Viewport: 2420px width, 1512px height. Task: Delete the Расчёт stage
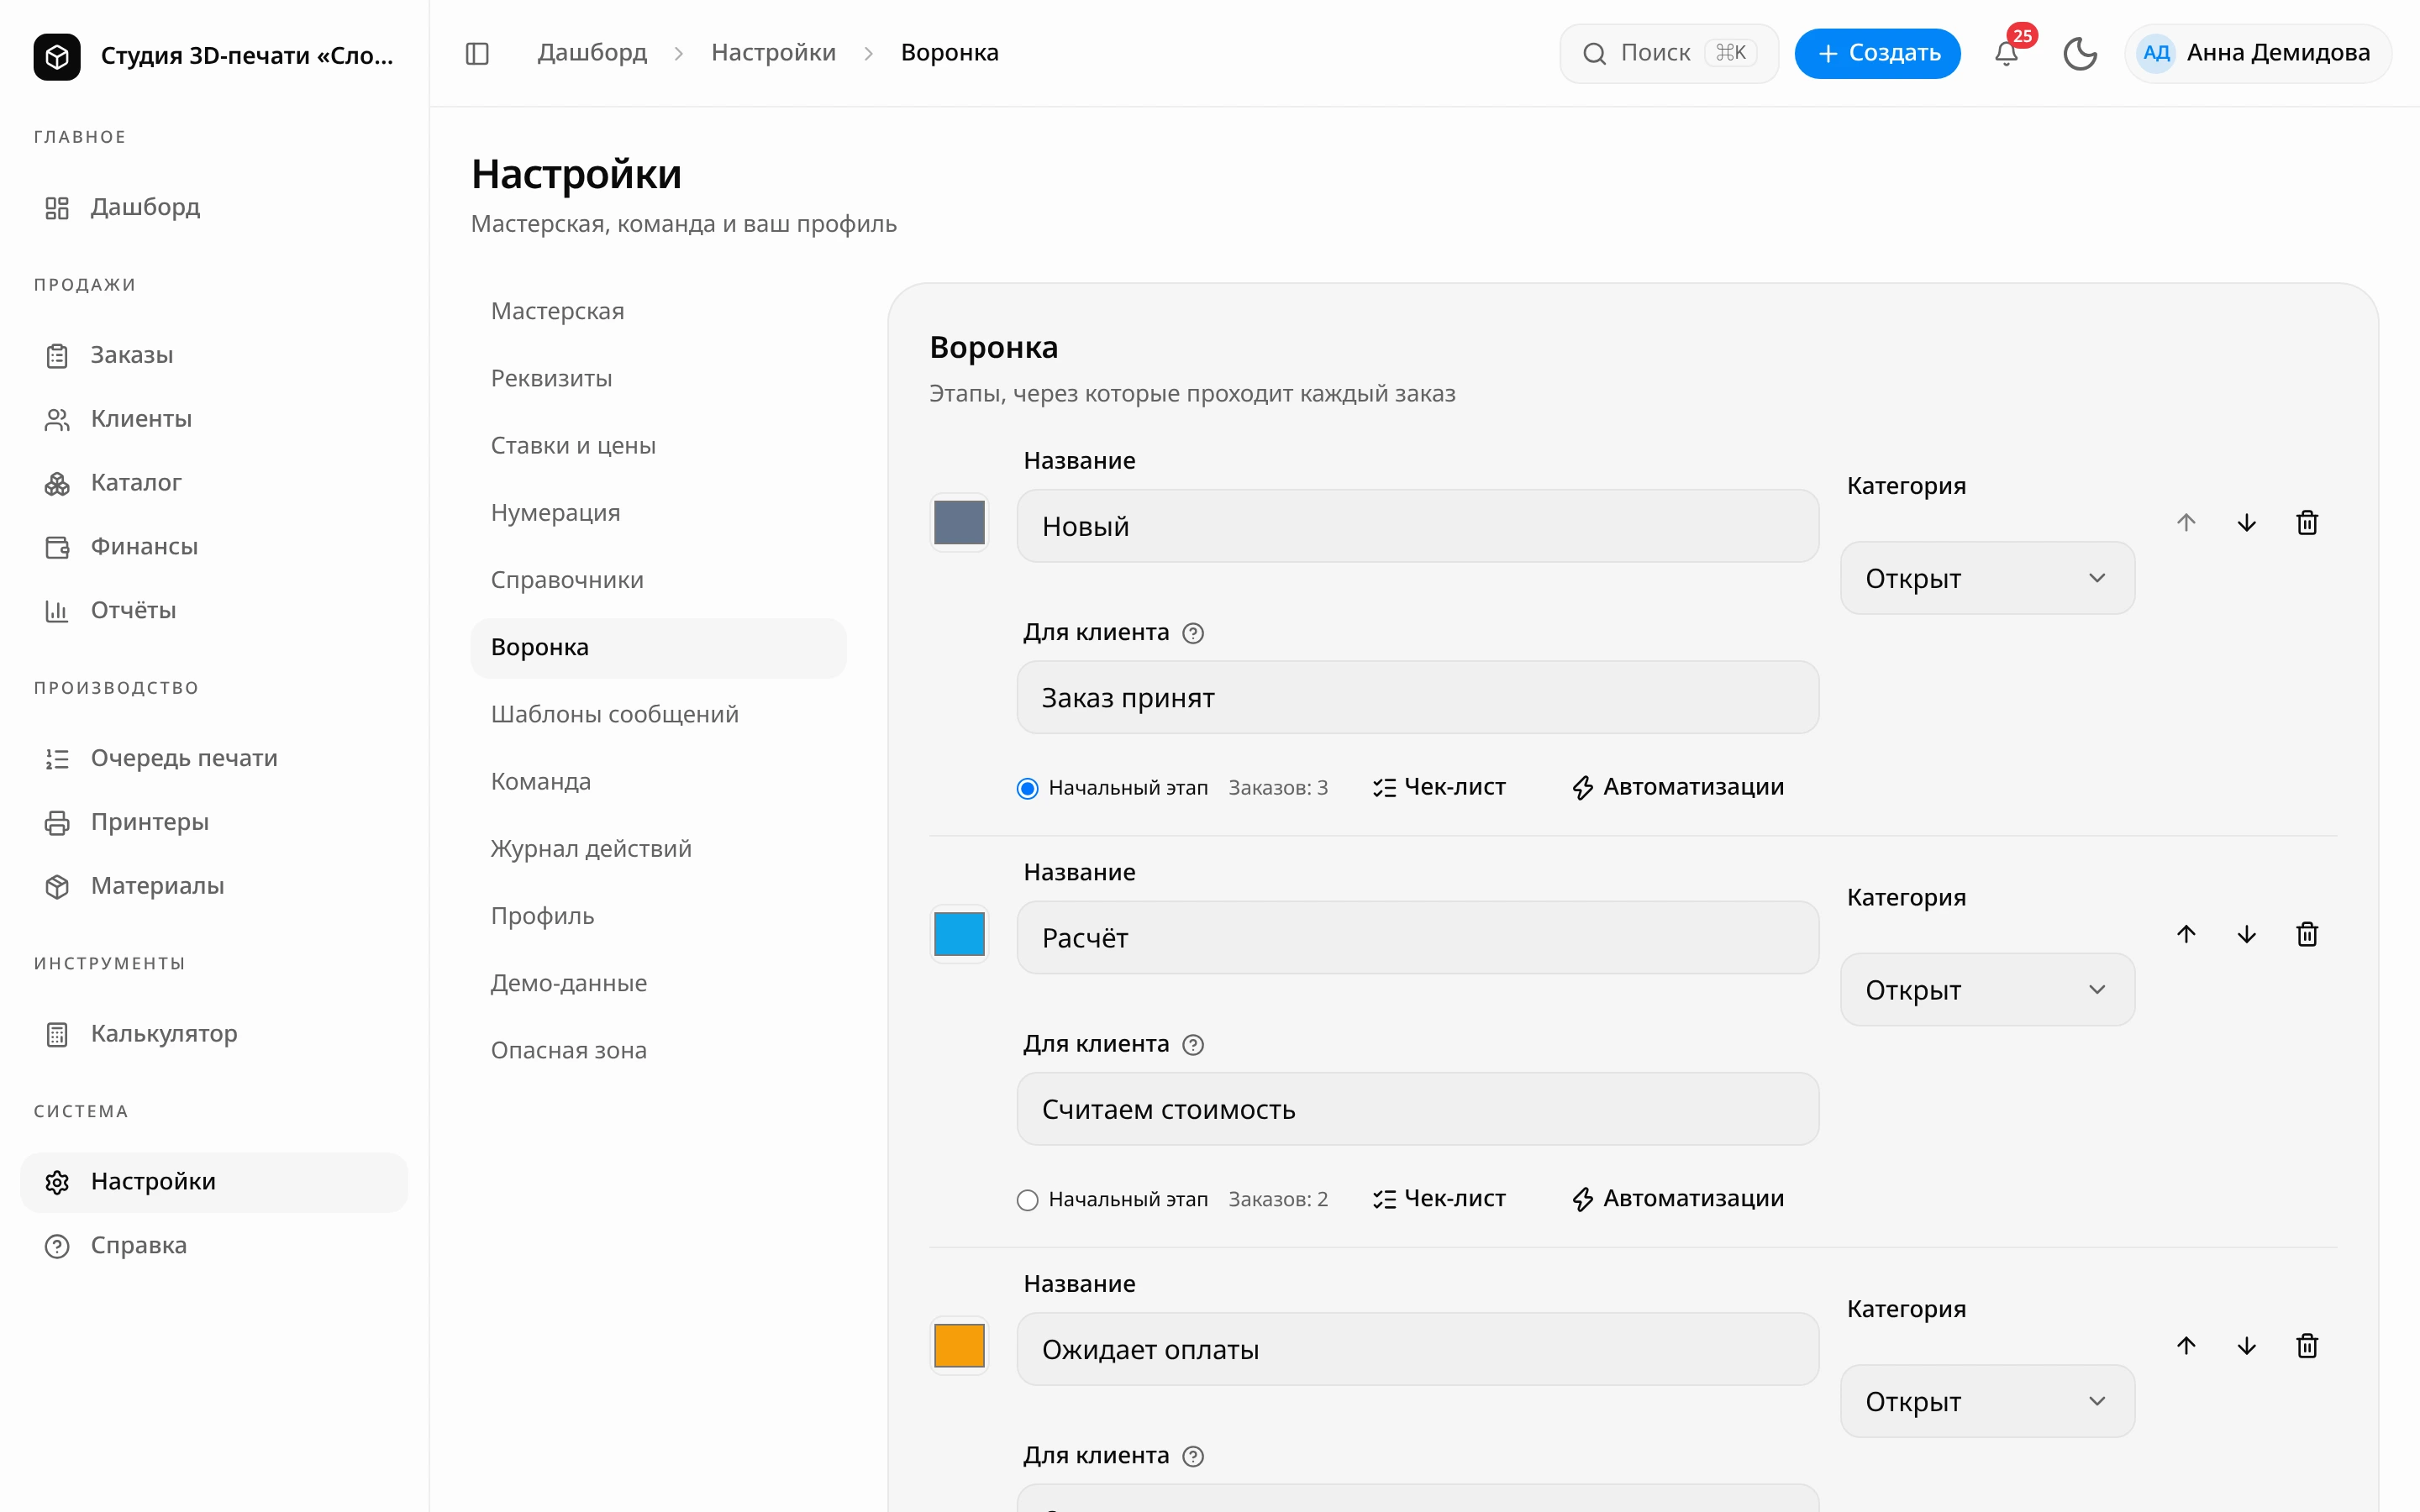point(2307,934)
